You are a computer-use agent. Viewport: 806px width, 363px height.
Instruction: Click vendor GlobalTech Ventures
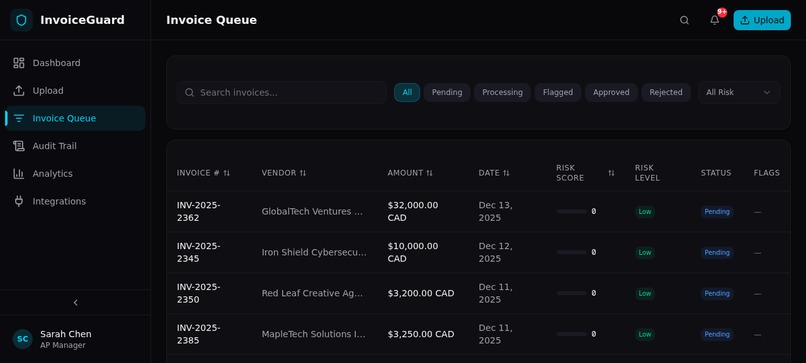click(x=313, y=212)
